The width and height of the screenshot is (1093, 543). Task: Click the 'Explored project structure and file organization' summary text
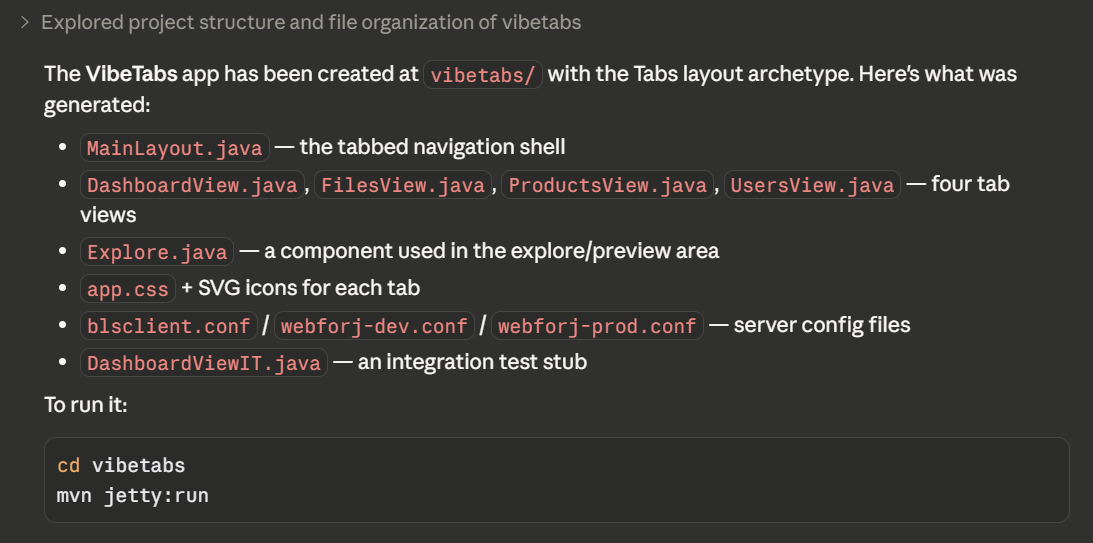pos(311,22)
